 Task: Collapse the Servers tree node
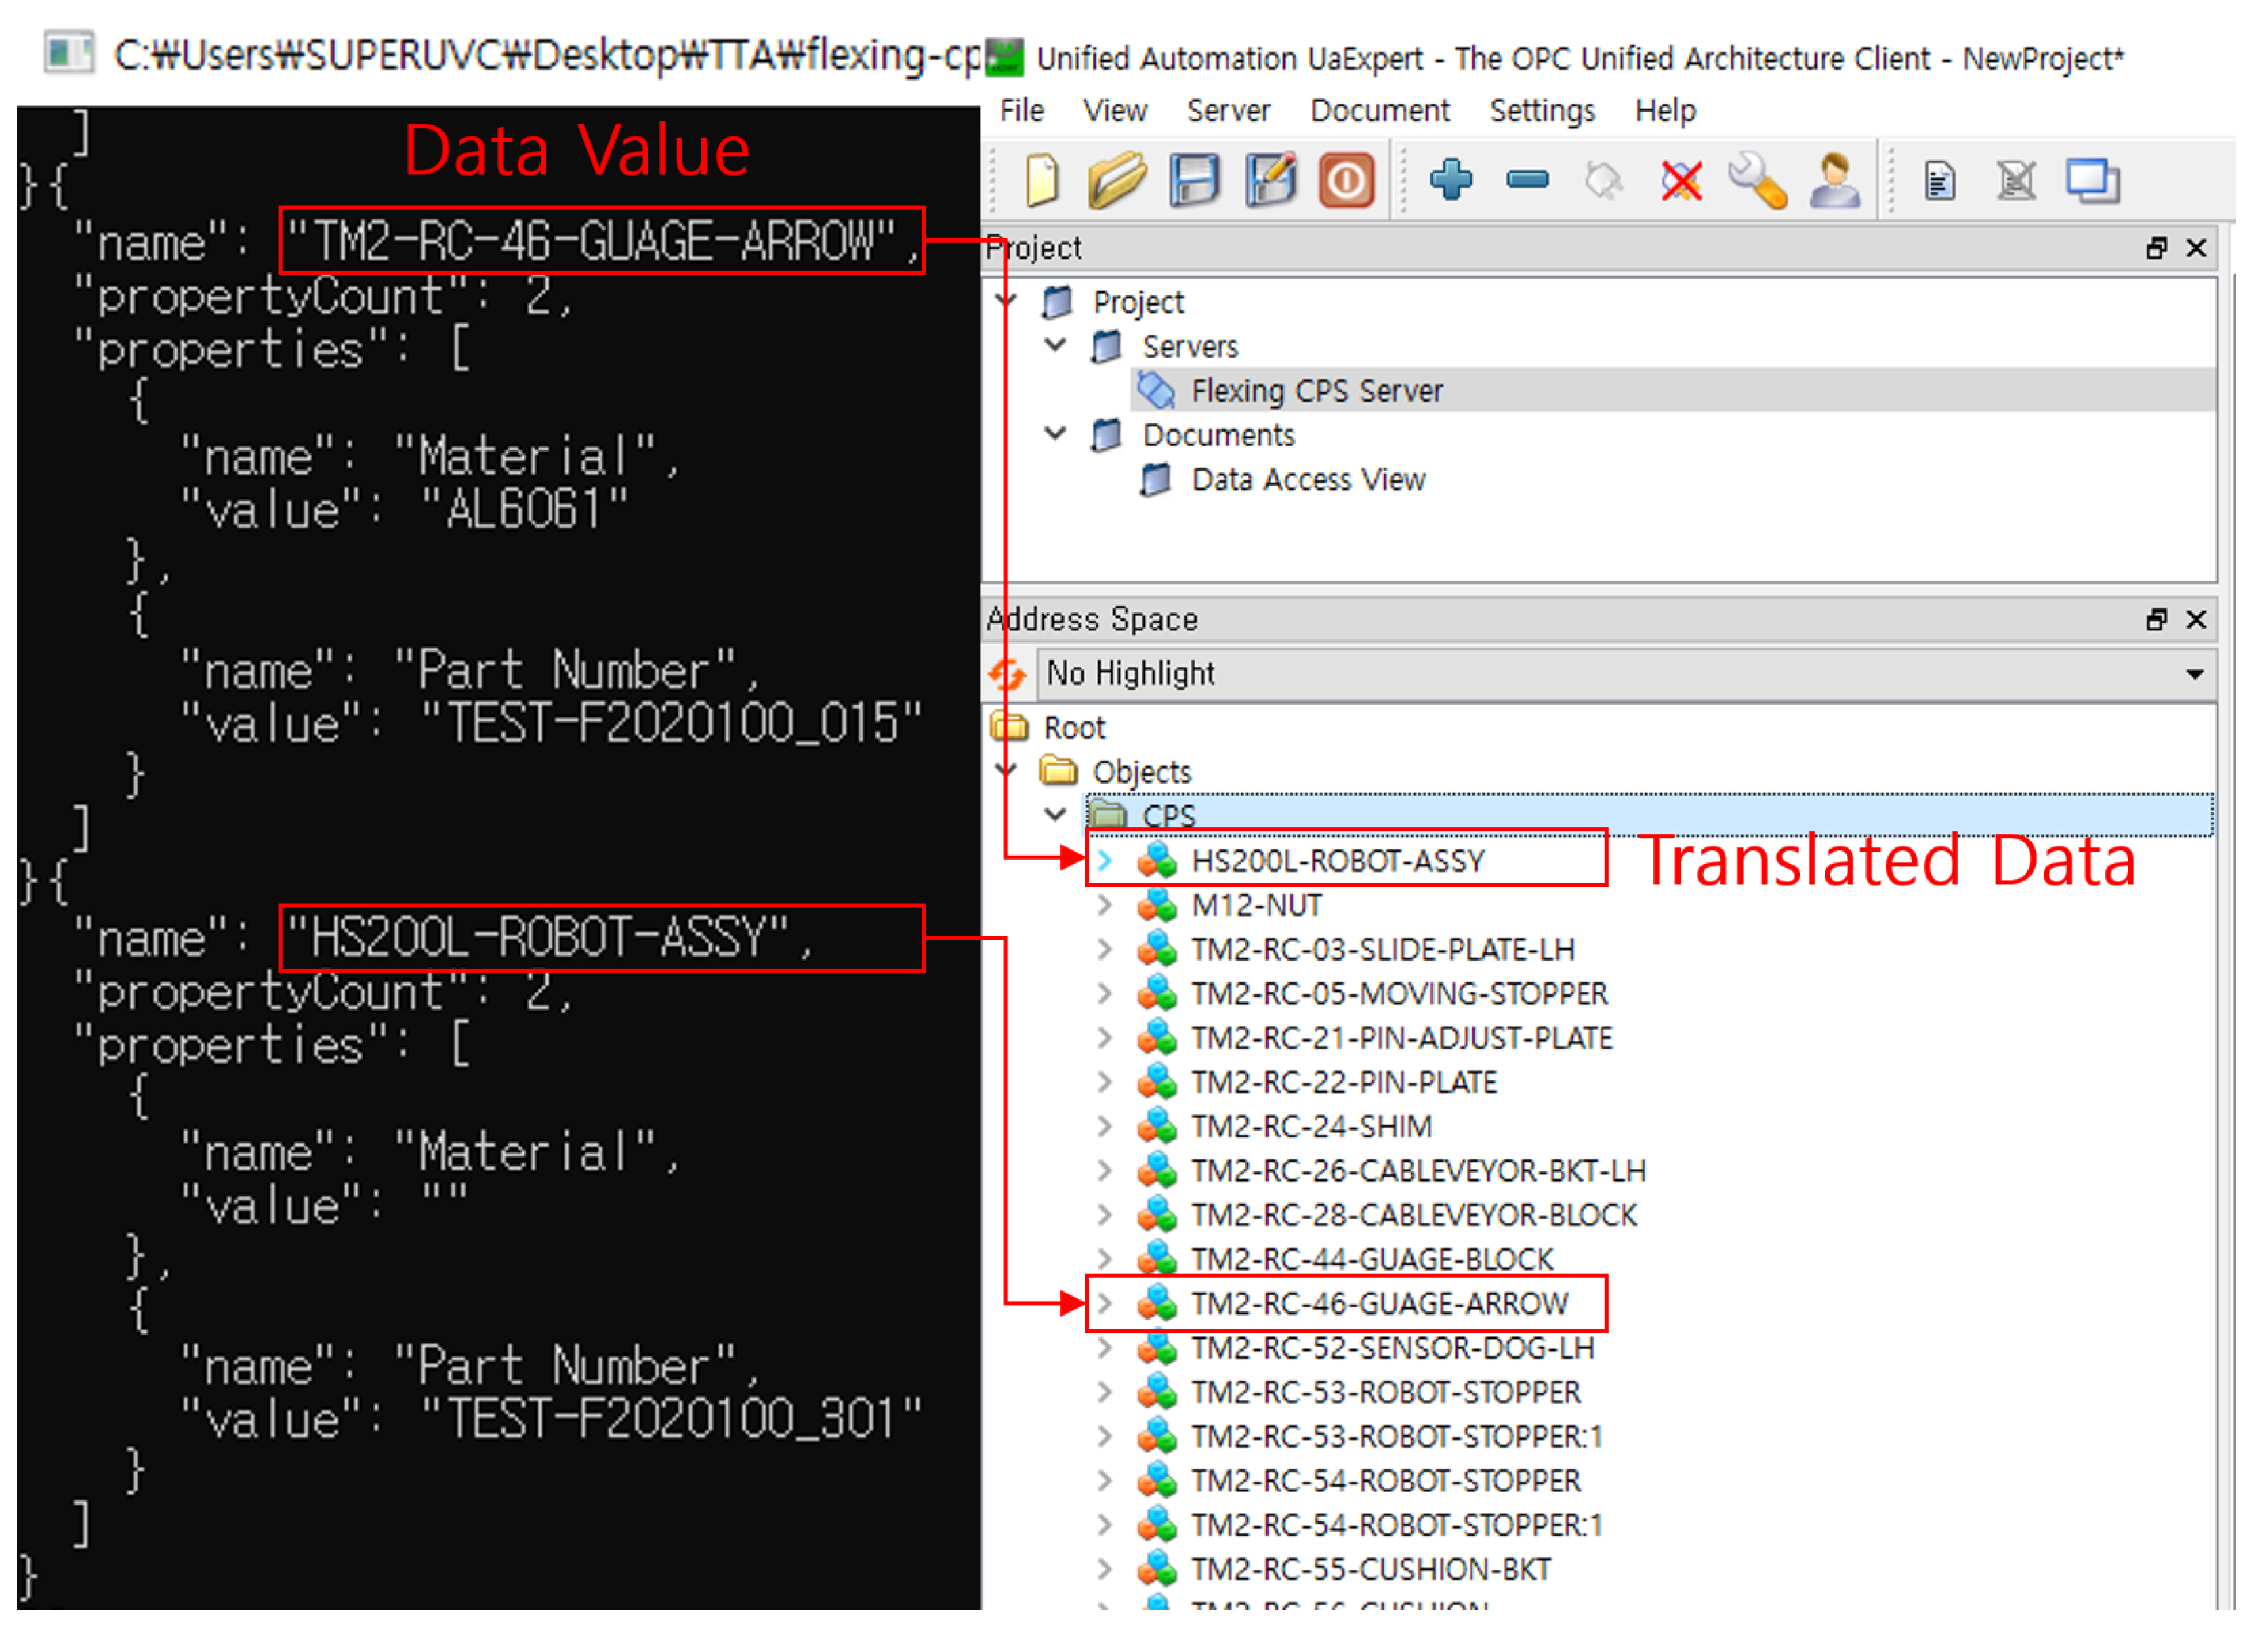[1055, 346]
